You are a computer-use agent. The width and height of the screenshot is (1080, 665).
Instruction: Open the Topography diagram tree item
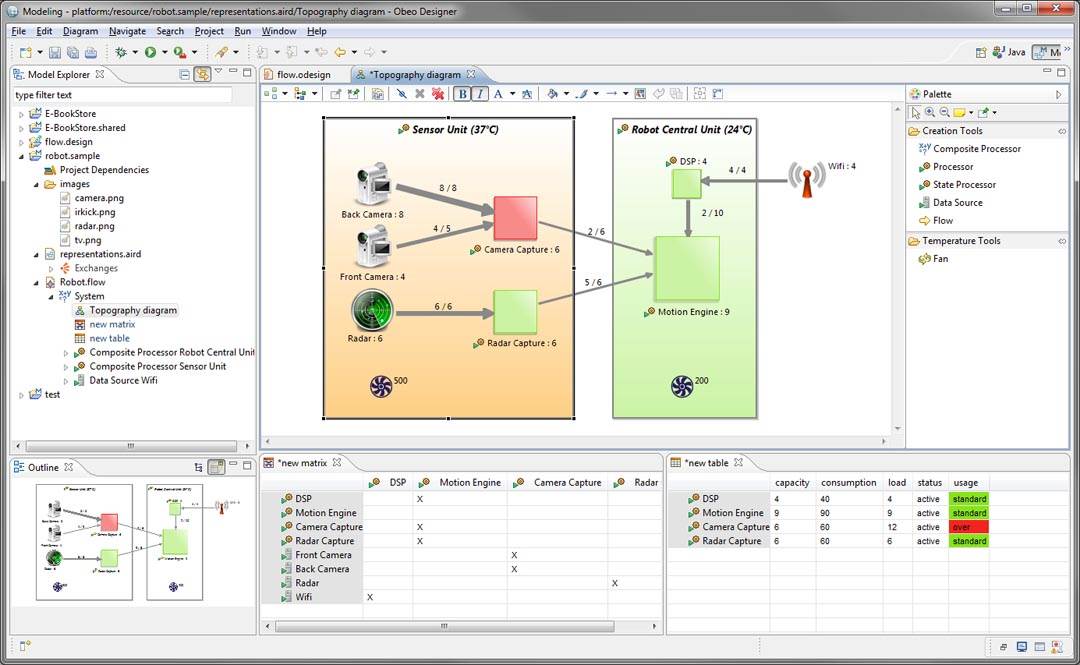pyautogui.click(x=132, y=310)
